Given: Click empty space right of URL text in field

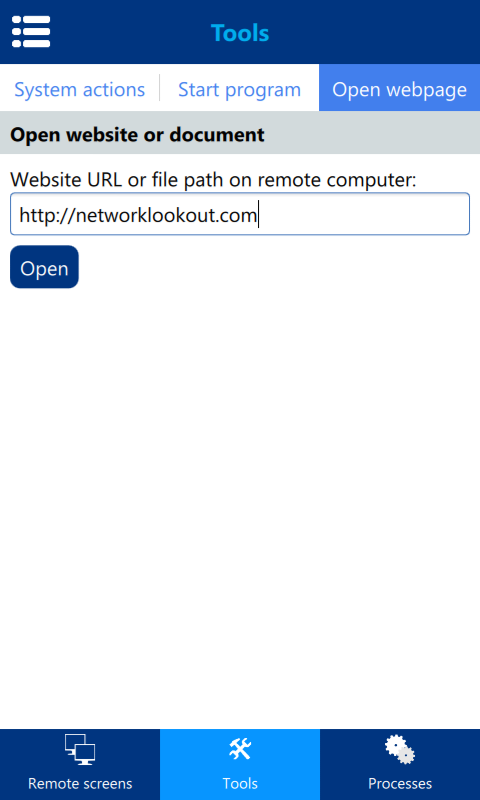Looking at the screenshot, I should point(362,214).
